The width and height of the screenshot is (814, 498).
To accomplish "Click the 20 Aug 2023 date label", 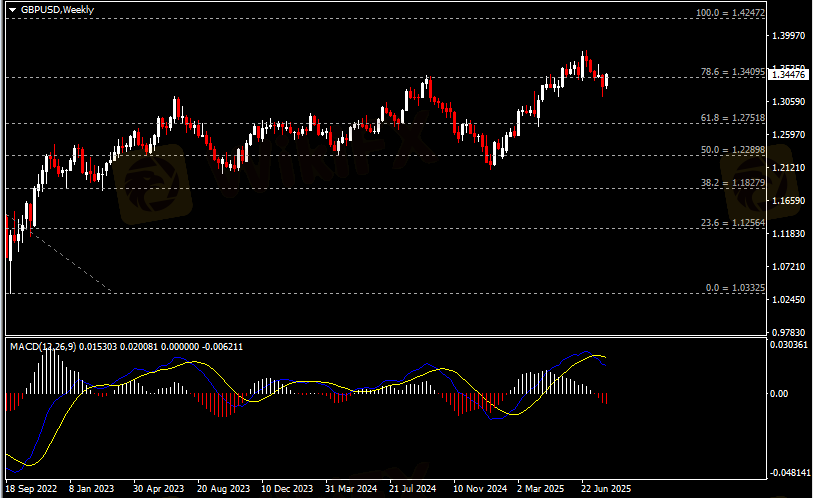I will click(223, 489).
